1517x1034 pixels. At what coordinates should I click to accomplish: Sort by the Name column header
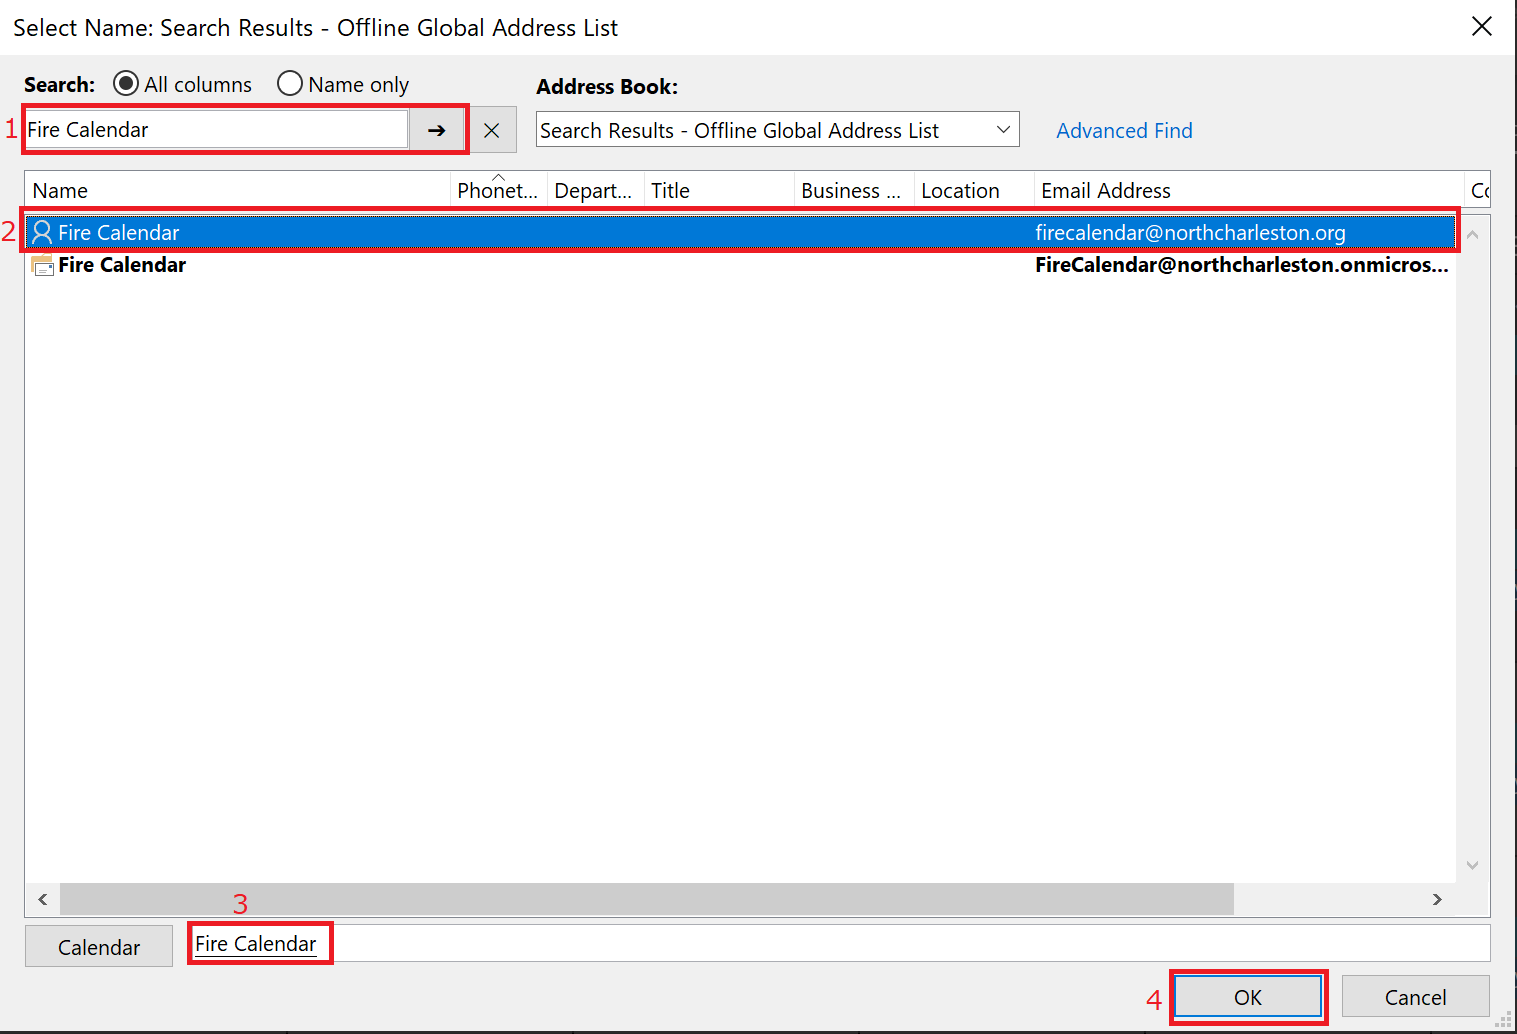point(237,191)
